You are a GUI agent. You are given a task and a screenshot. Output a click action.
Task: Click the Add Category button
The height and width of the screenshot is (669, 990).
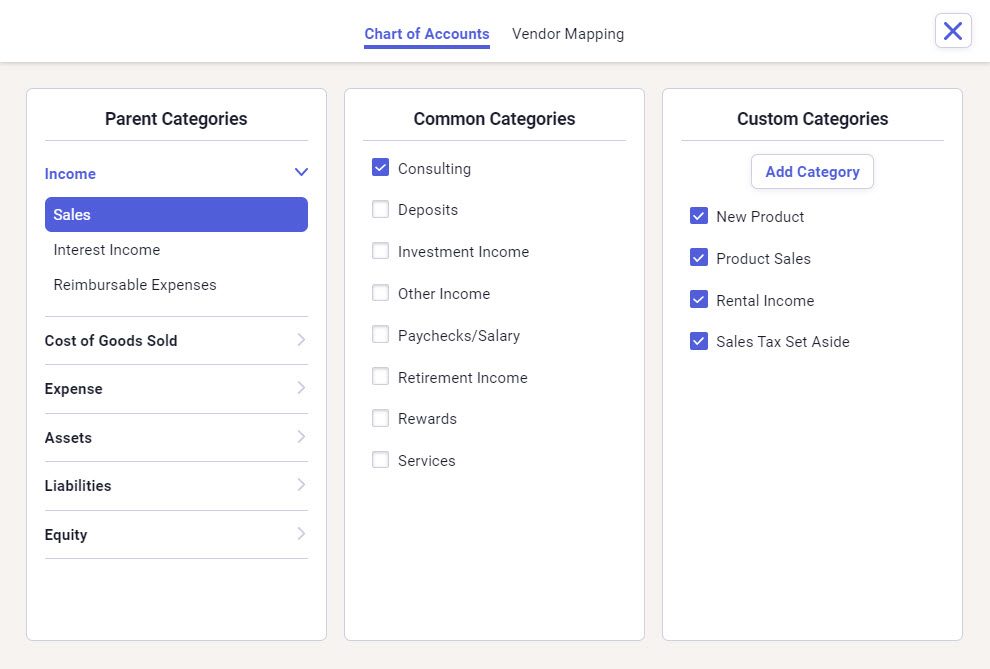point(812,172)
